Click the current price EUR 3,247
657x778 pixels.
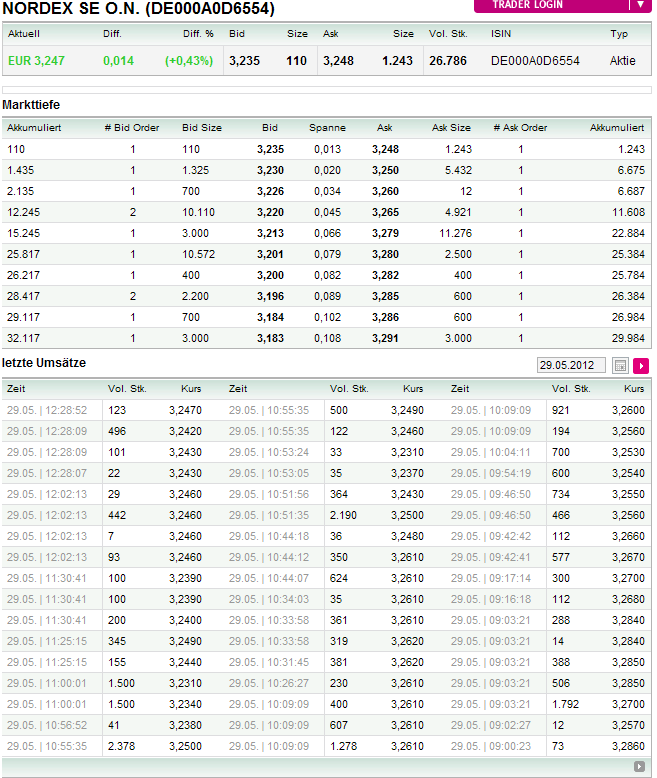tap(36, 61)
